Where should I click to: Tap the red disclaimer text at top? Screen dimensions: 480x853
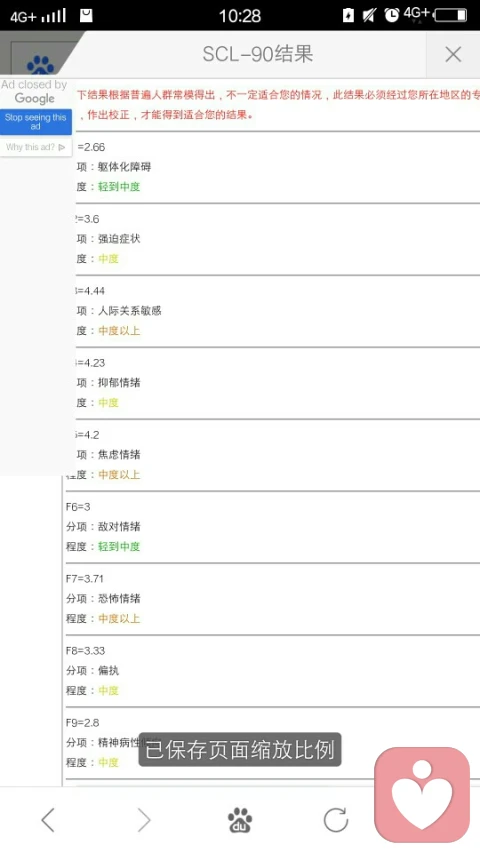[278, 105]
